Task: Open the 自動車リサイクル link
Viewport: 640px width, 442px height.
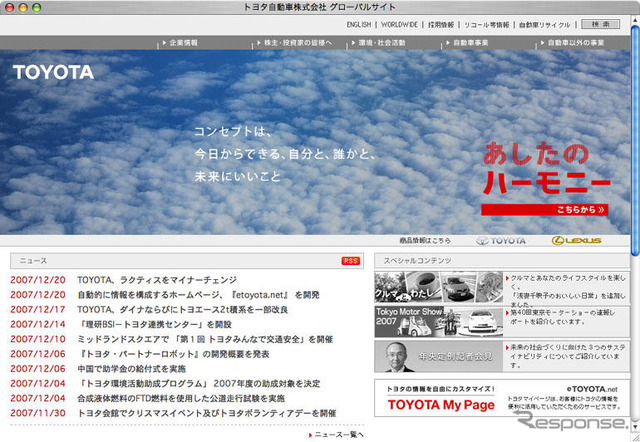Action: tap(544, 24)
